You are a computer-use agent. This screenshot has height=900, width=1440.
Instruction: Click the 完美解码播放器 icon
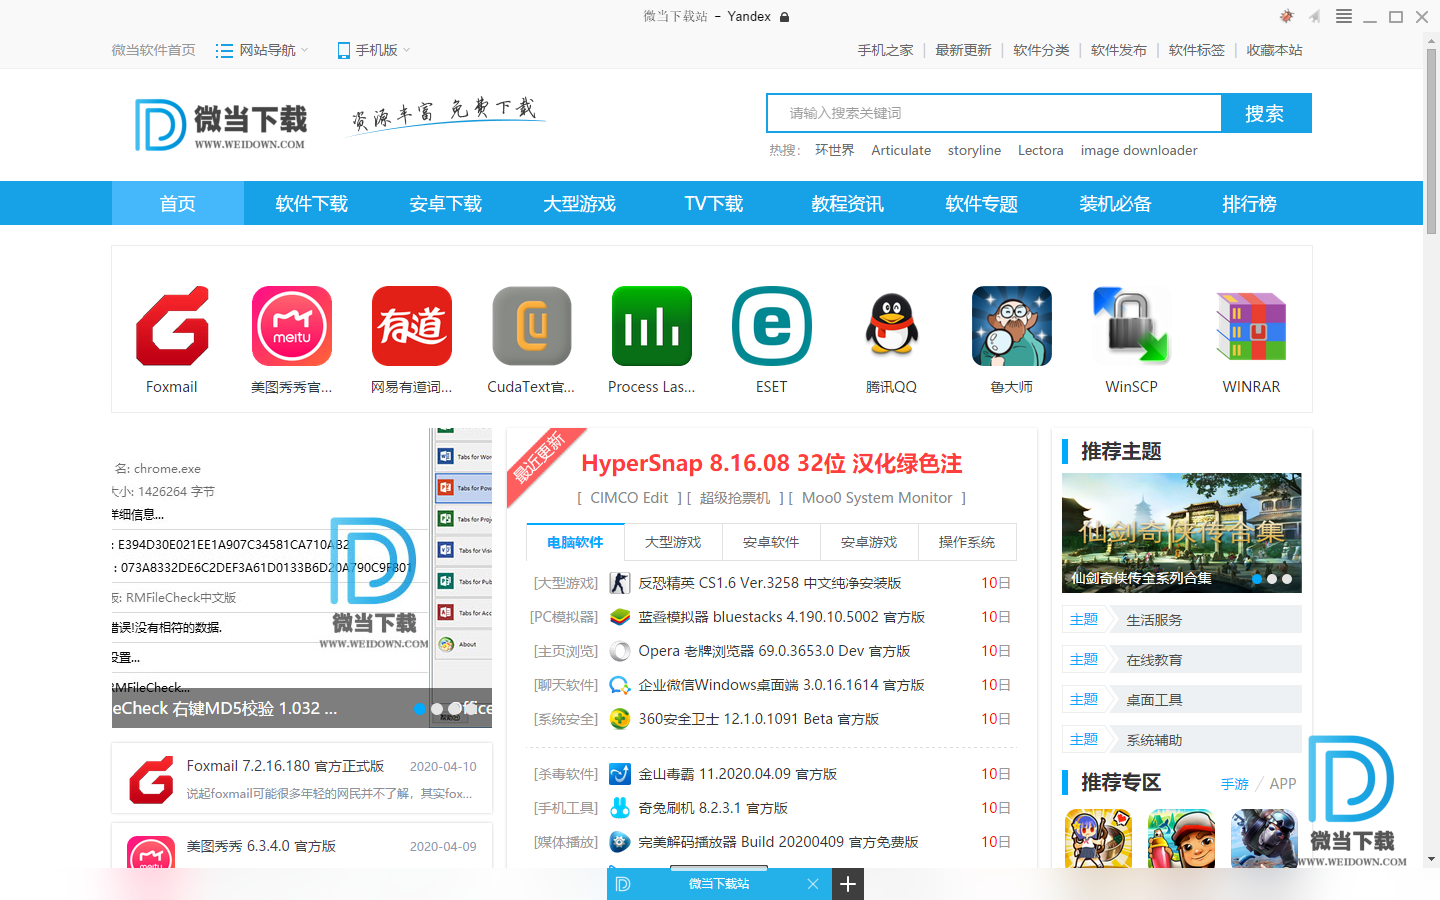(x=620, y=842)
